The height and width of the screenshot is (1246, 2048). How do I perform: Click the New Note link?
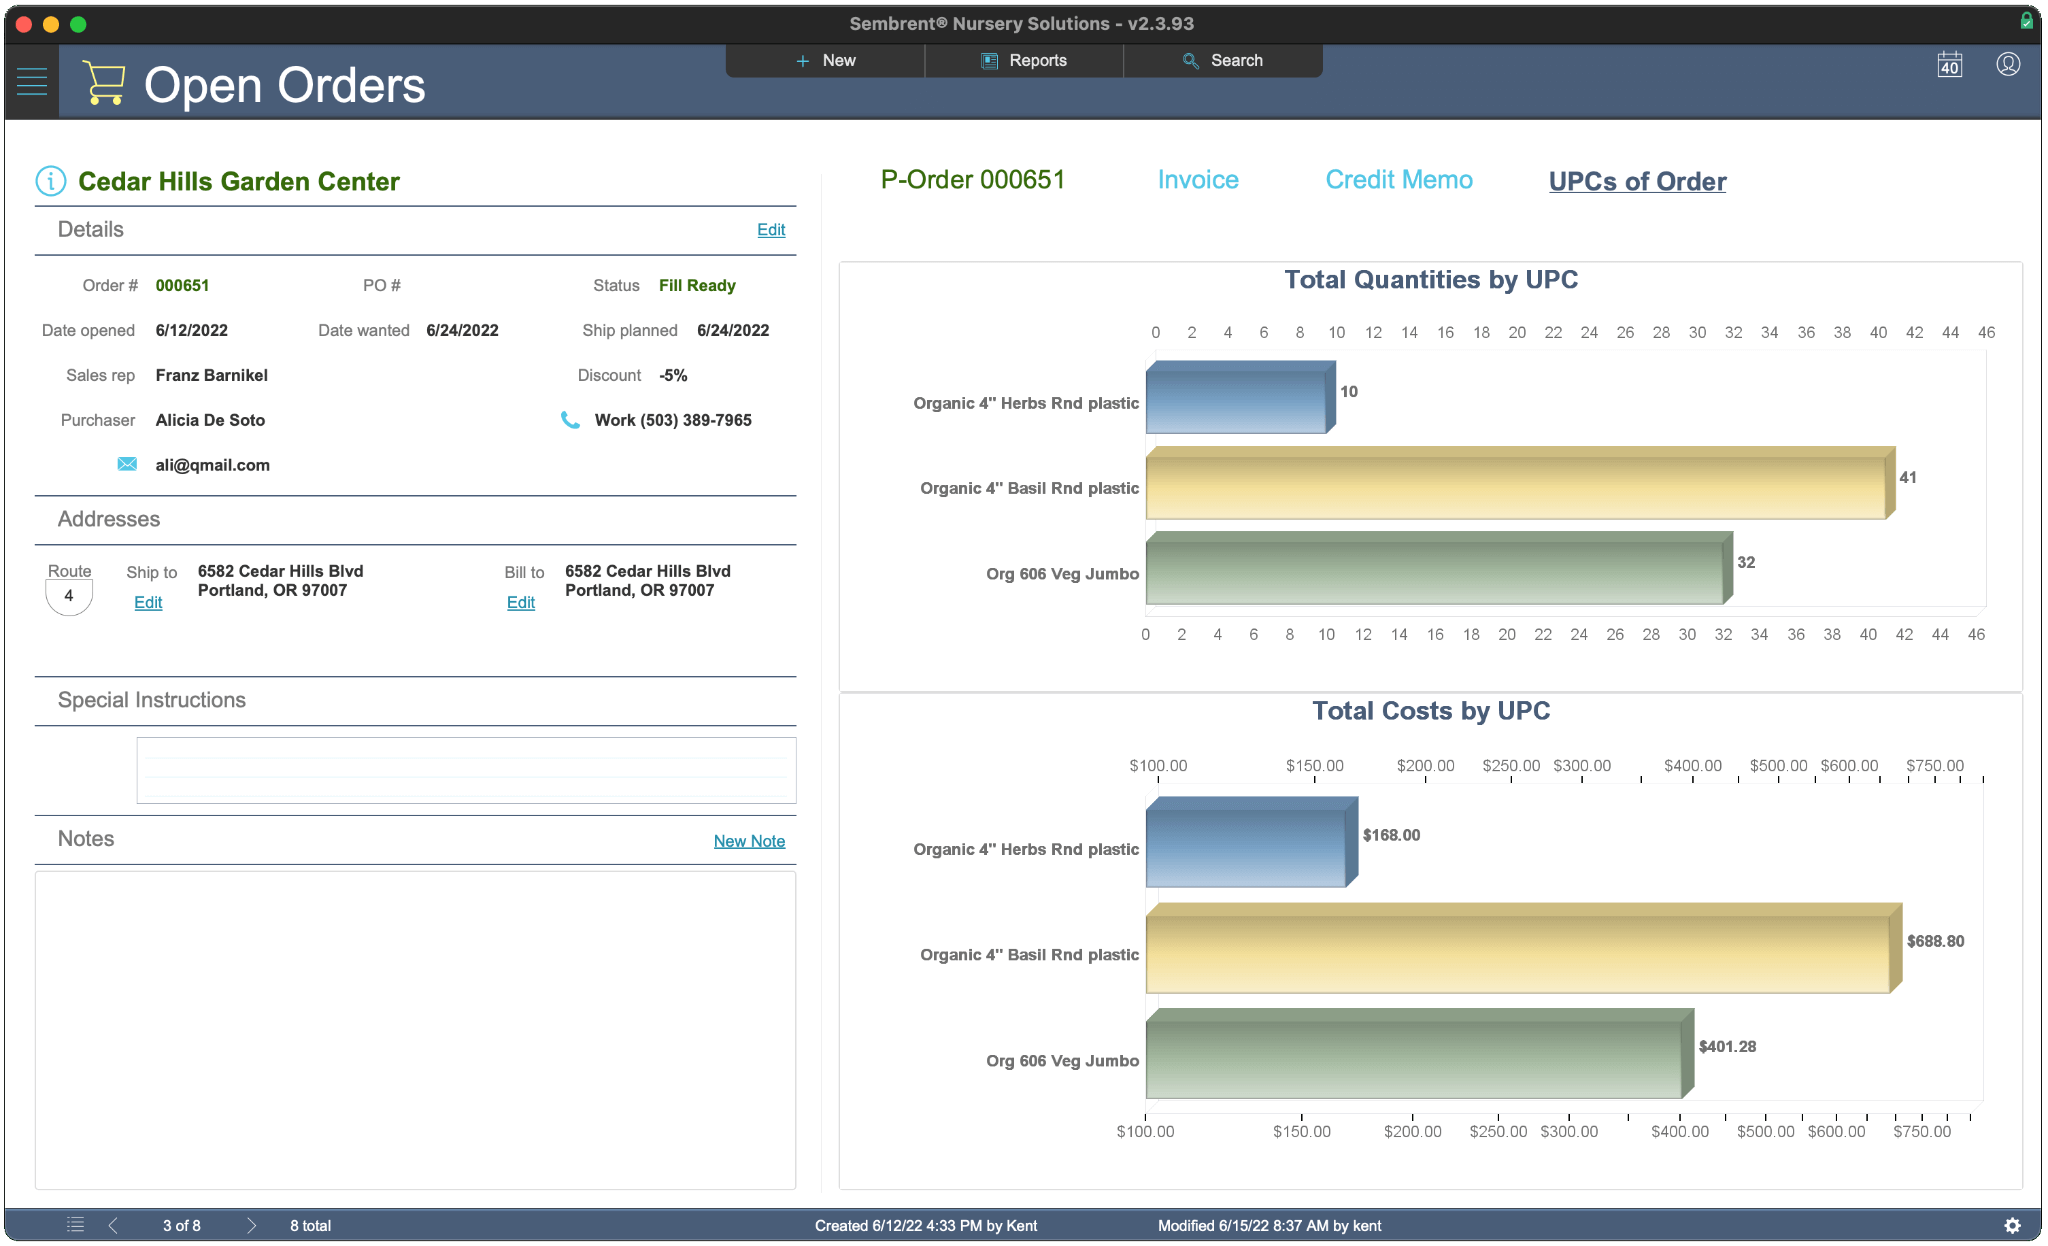[x=749, y=841]
